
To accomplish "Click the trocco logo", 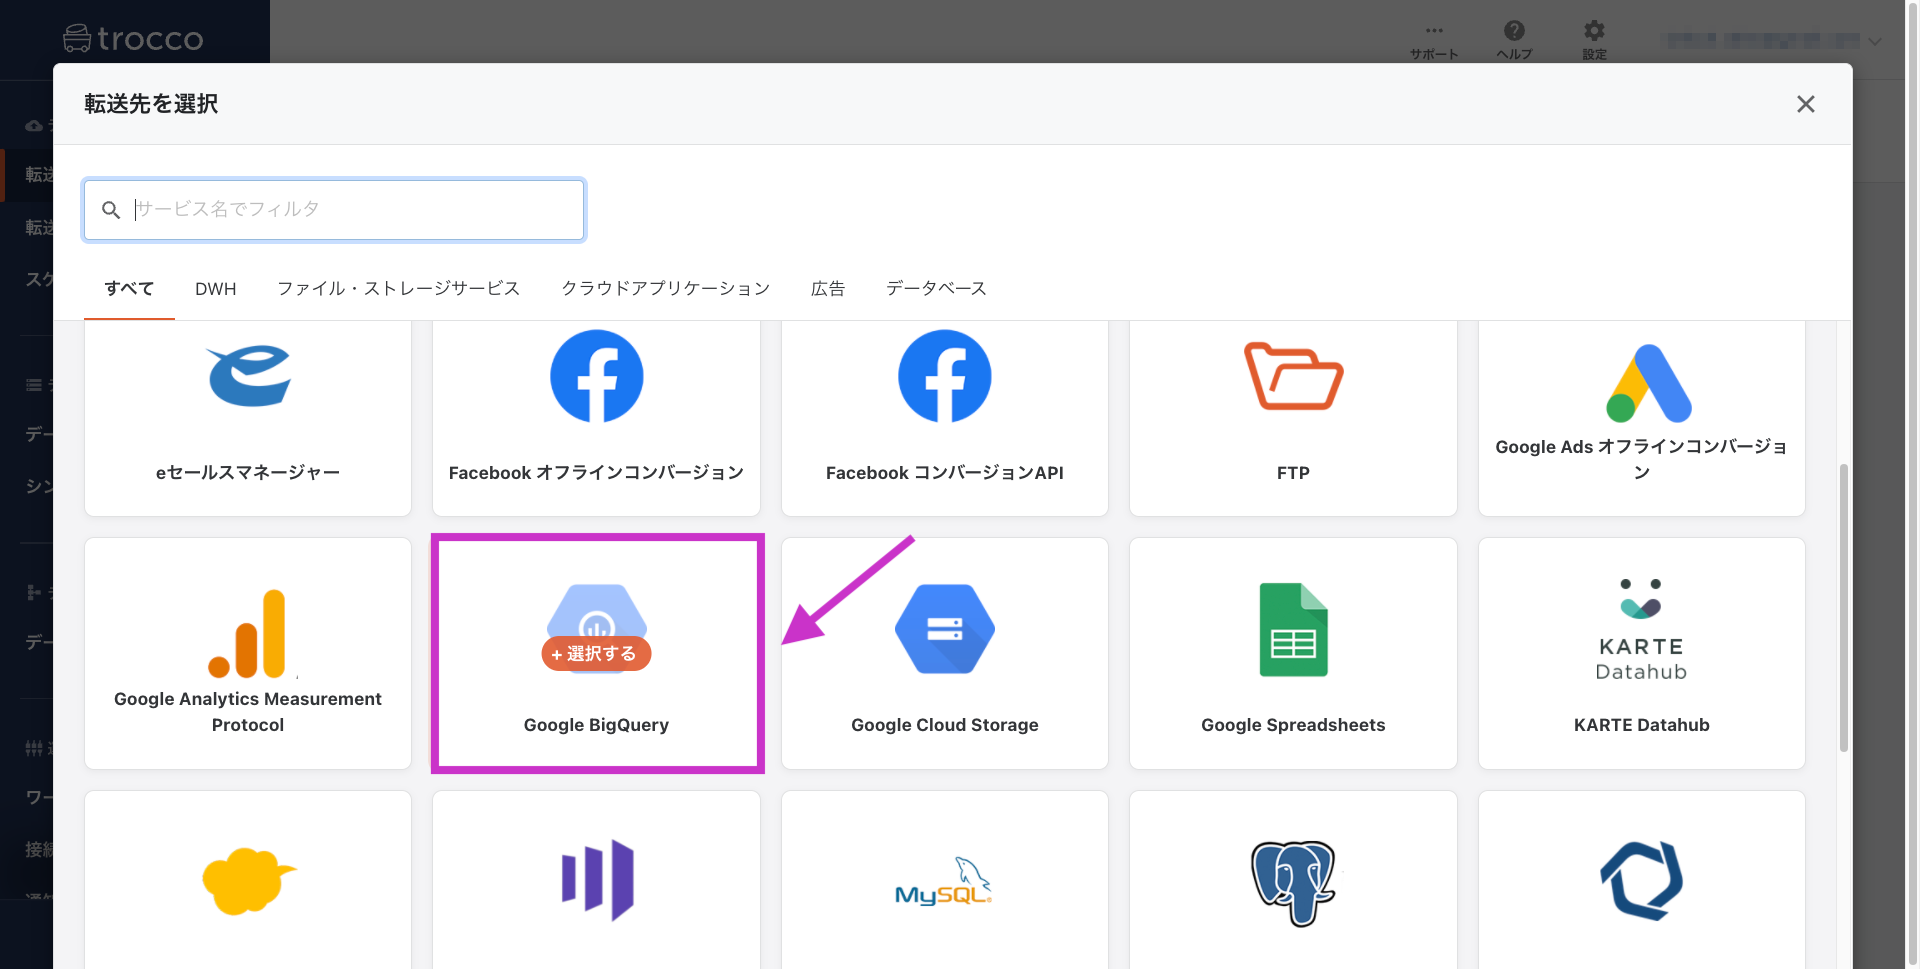I will click(x=133, y=39).
